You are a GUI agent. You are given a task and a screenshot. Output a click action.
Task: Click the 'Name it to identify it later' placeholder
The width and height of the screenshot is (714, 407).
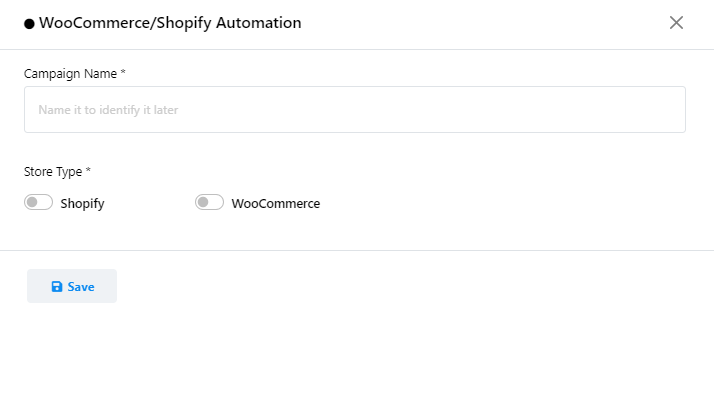[x=108, y=110]
